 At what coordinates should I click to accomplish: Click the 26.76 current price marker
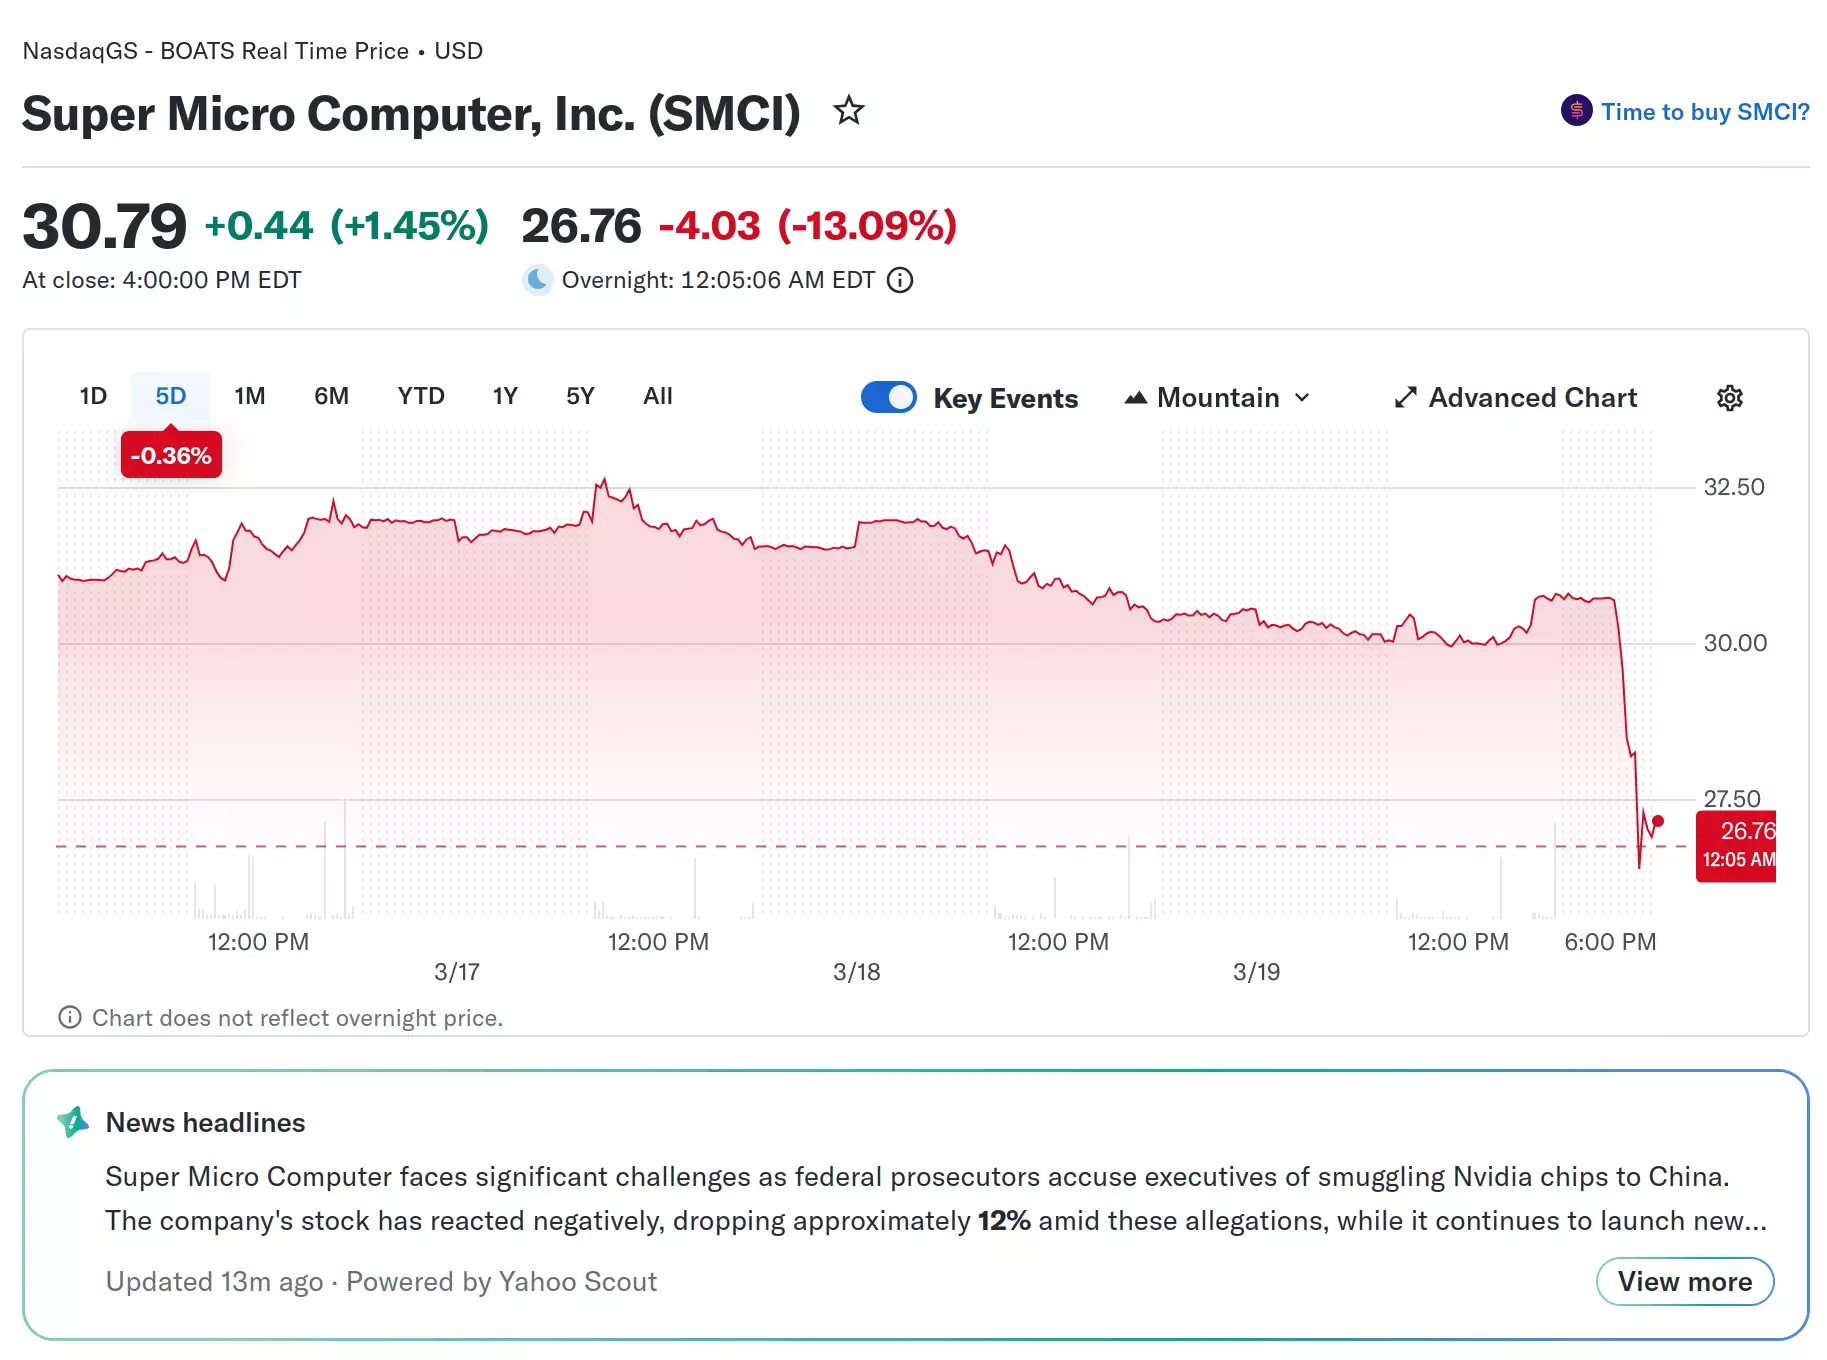click(1736, 845)
